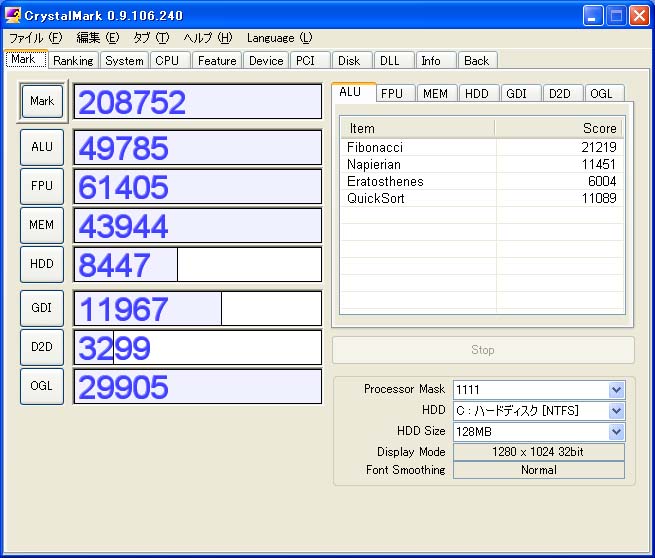Select ALU details tab in results panel
This screenshot has height=558, width=655.
(x=354, y=92)
